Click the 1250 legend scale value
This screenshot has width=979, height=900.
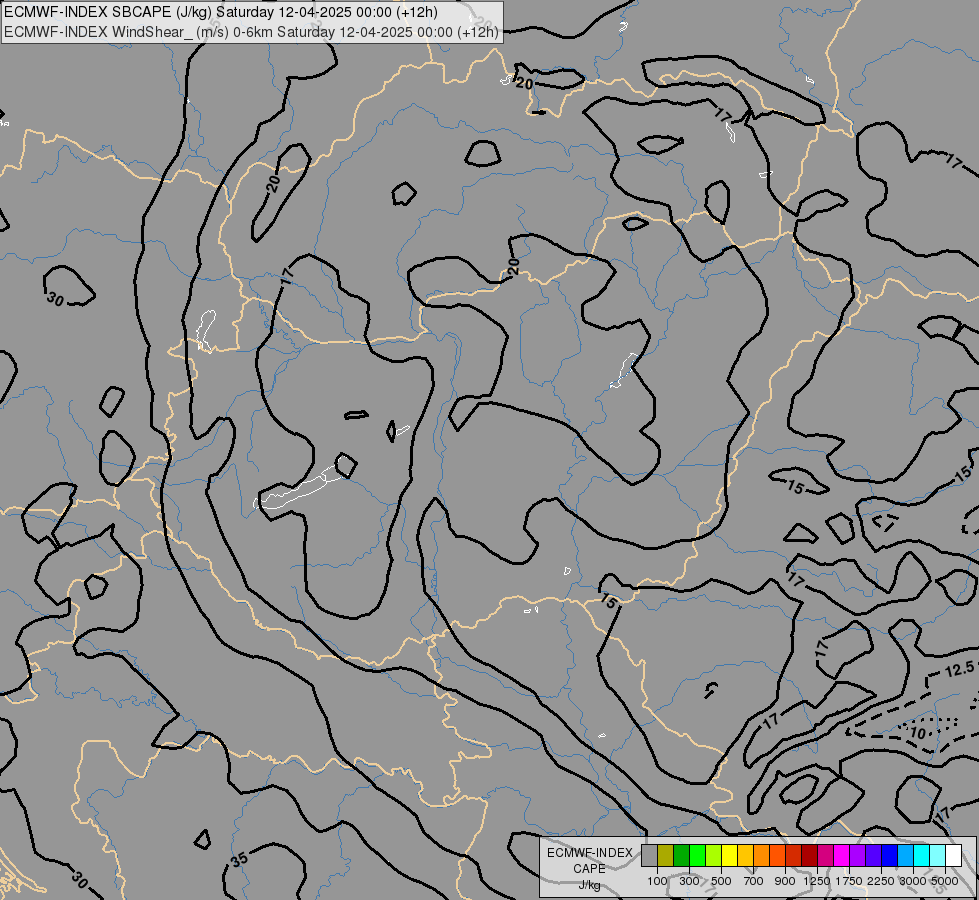point(817,881)
